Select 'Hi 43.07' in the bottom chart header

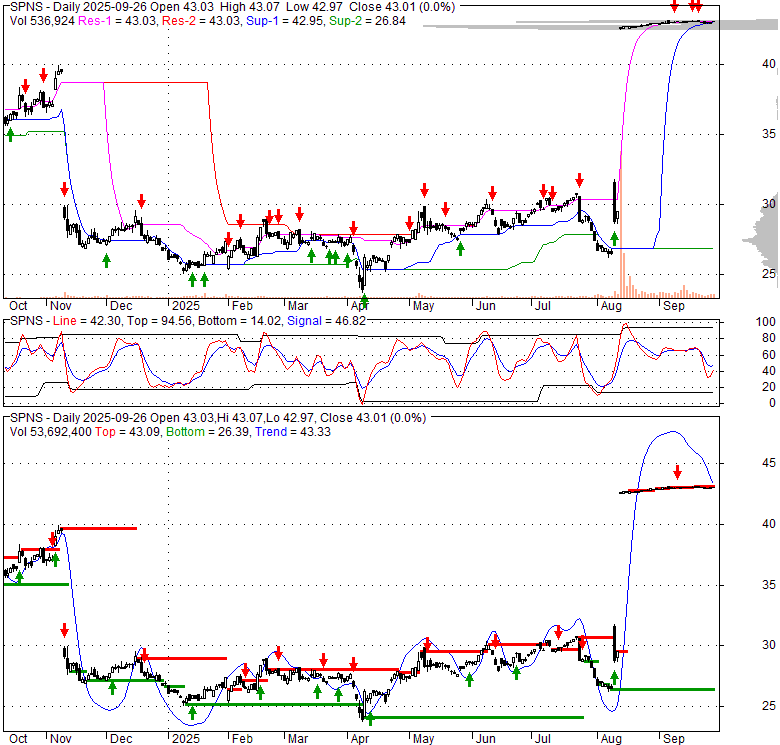point(239,418)
